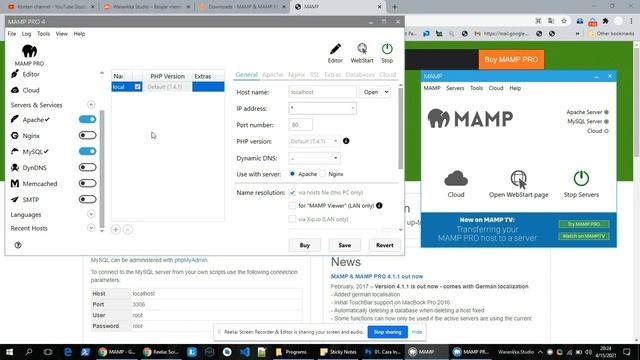Click the Try MAMP PRO button
Screen dimensions: 640x360
click(x=584, y=224)
